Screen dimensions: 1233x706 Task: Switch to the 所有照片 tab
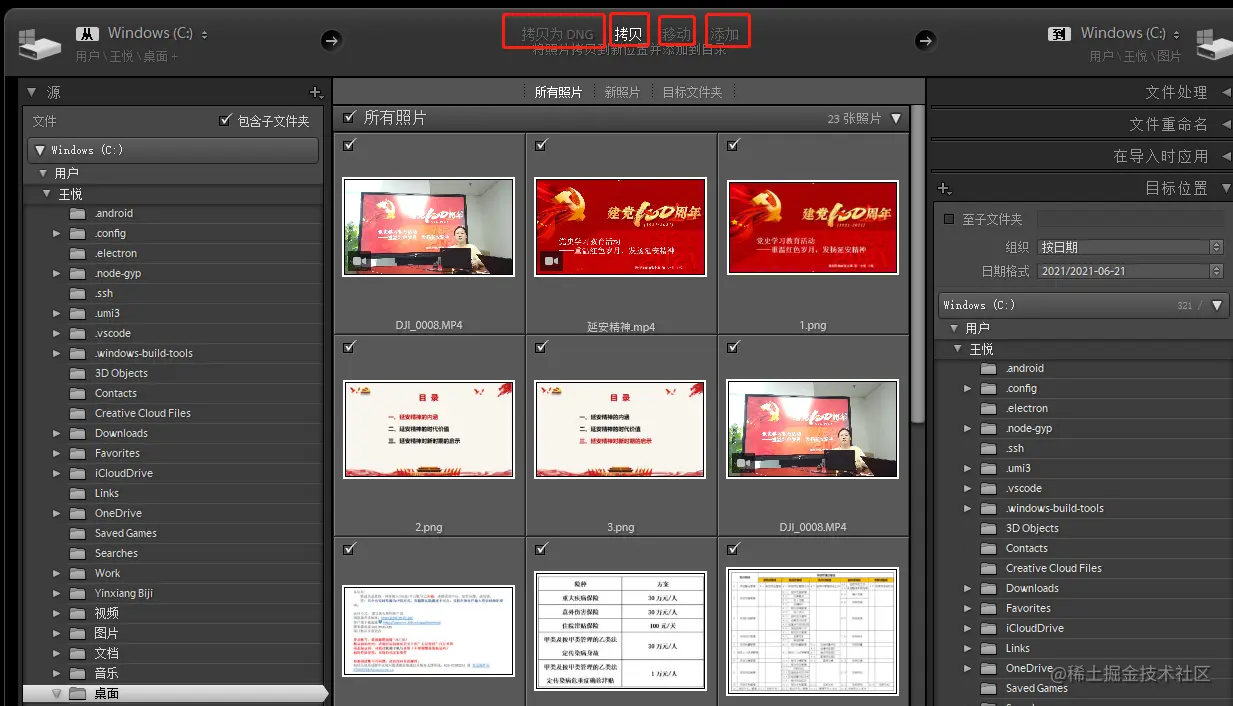[558, 92]
